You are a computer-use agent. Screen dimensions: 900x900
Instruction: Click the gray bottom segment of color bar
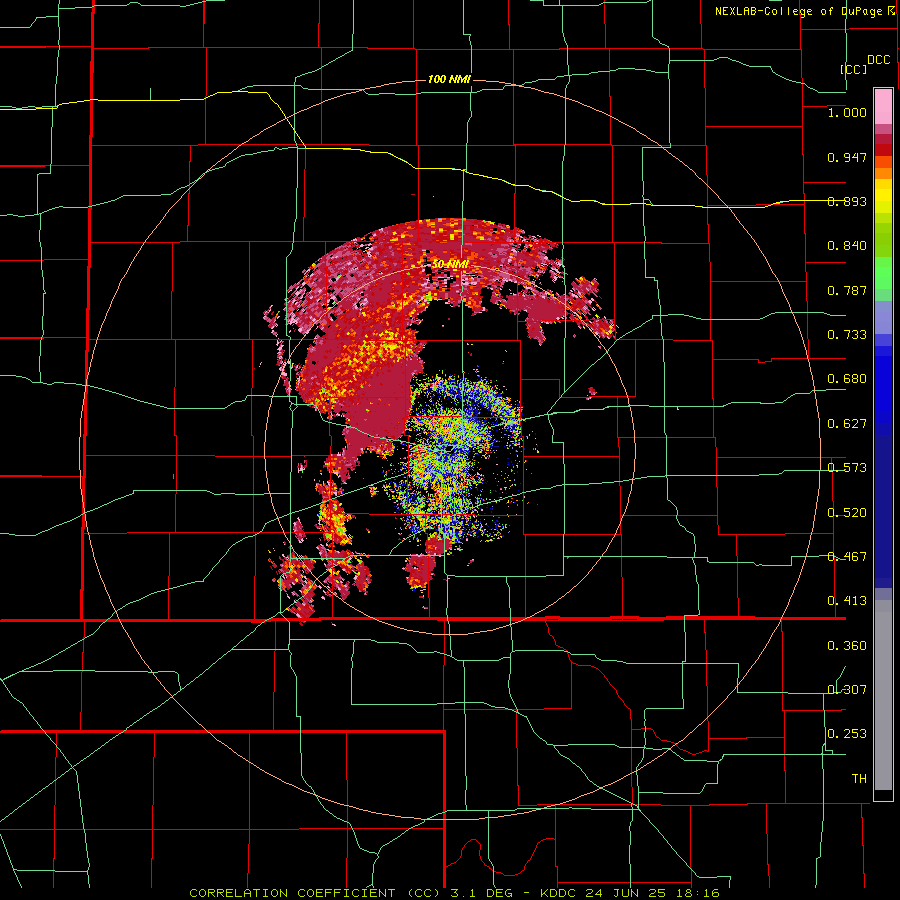coord(883,695)
